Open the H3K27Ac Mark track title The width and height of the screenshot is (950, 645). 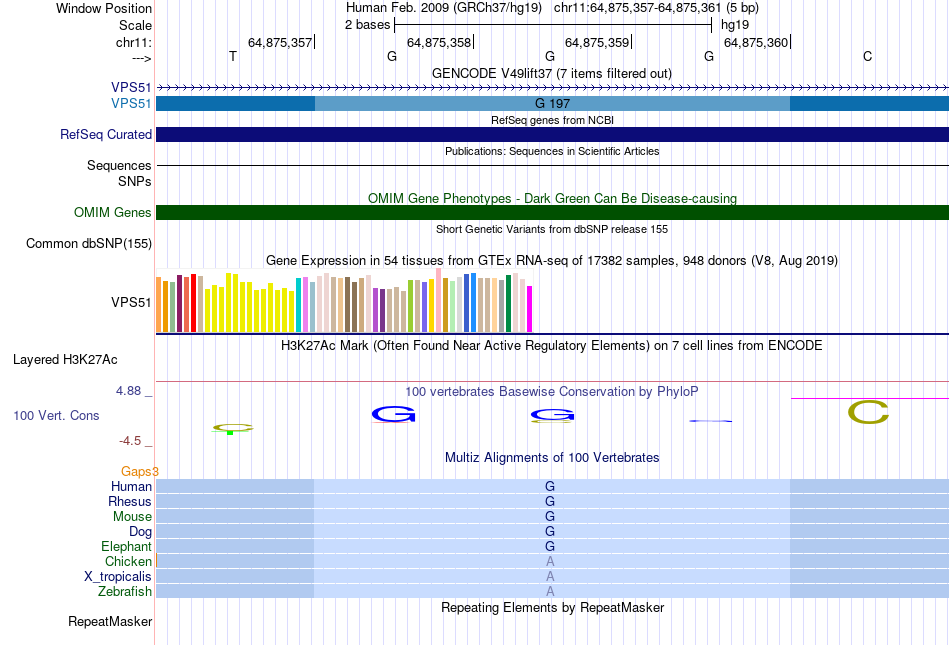pos(552,345)
